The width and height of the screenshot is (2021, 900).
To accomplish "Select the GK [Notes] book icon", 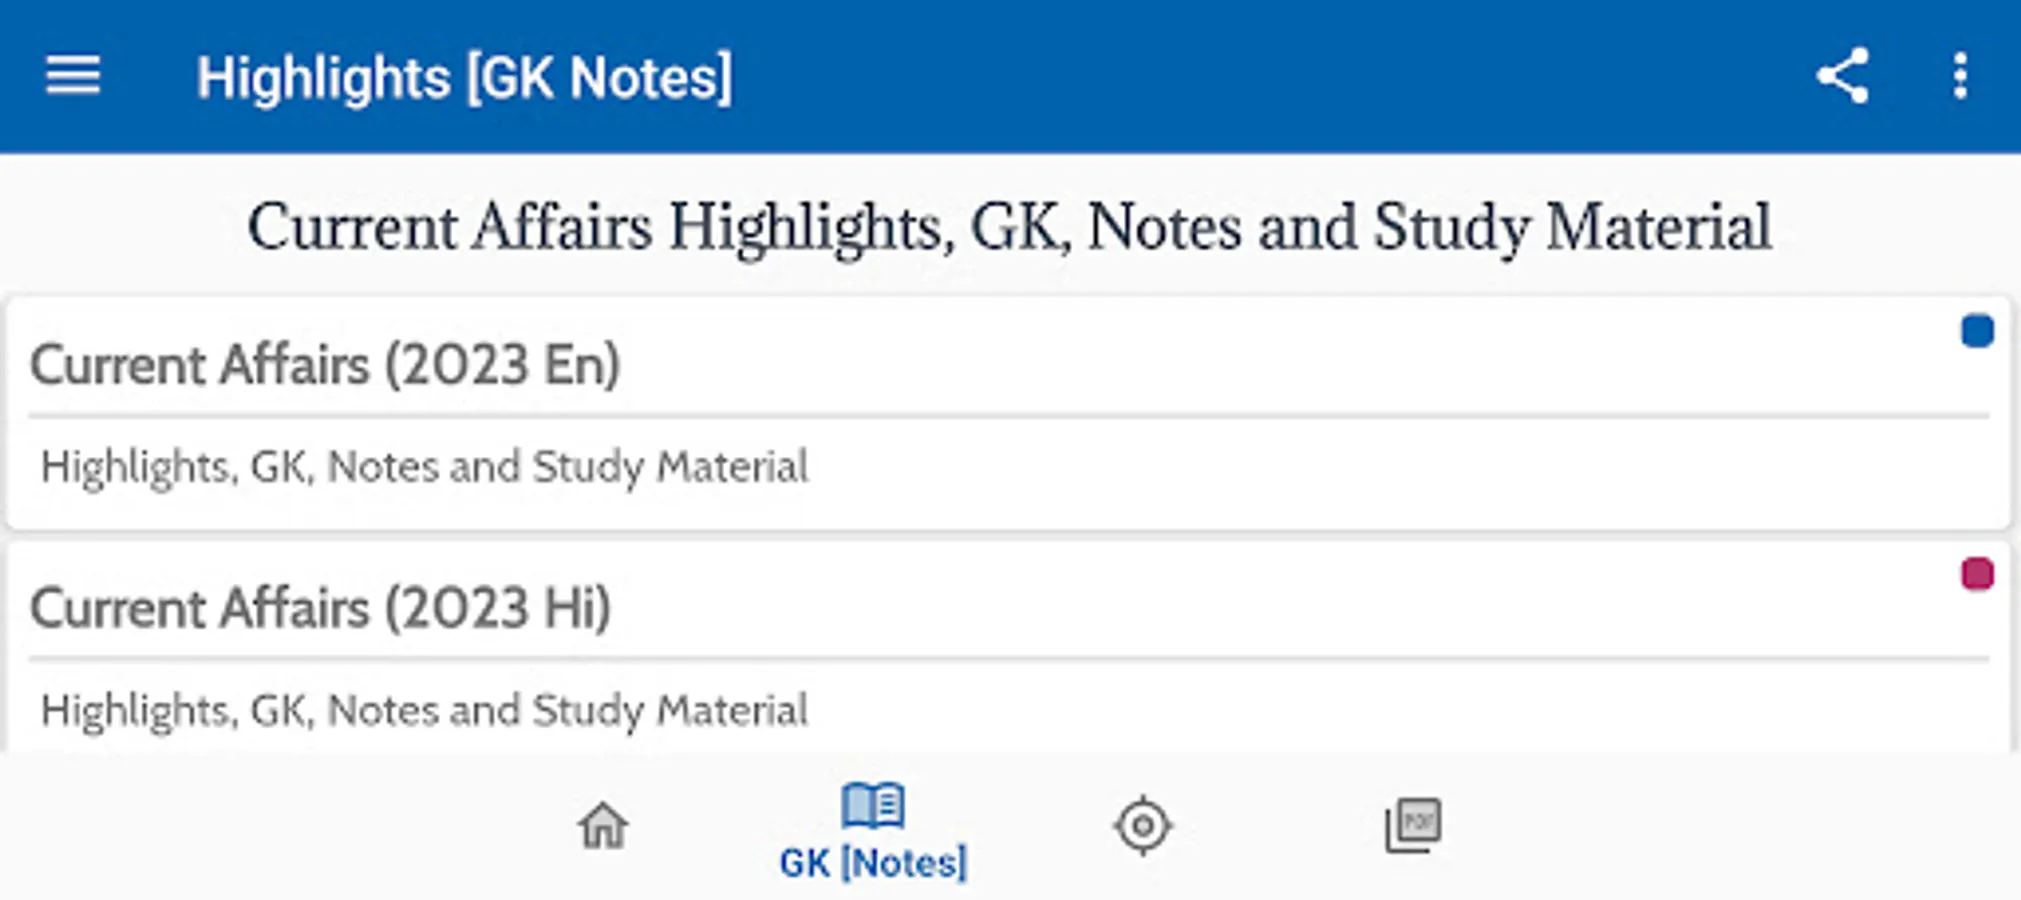I will (873, 806).
